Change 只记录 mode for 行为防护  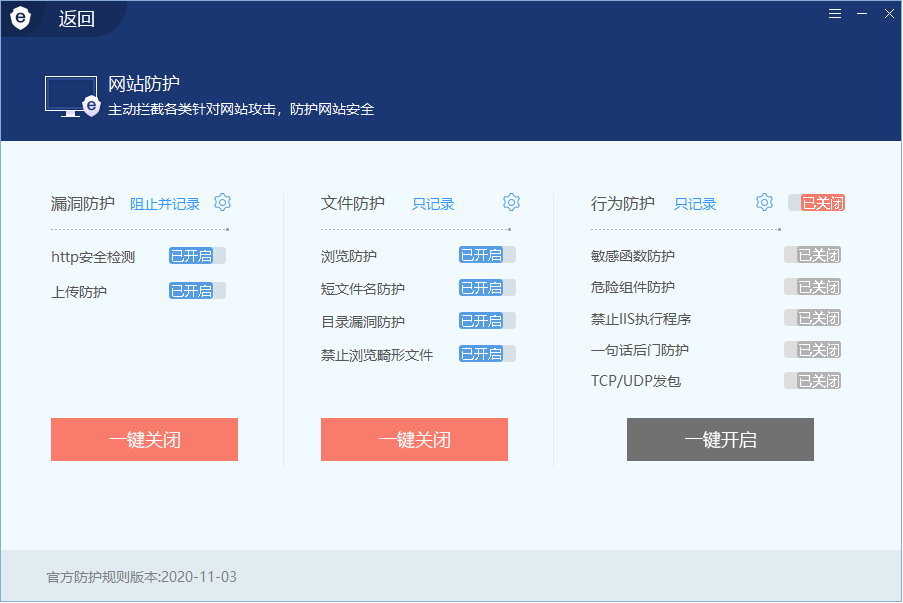pos(695,202)
